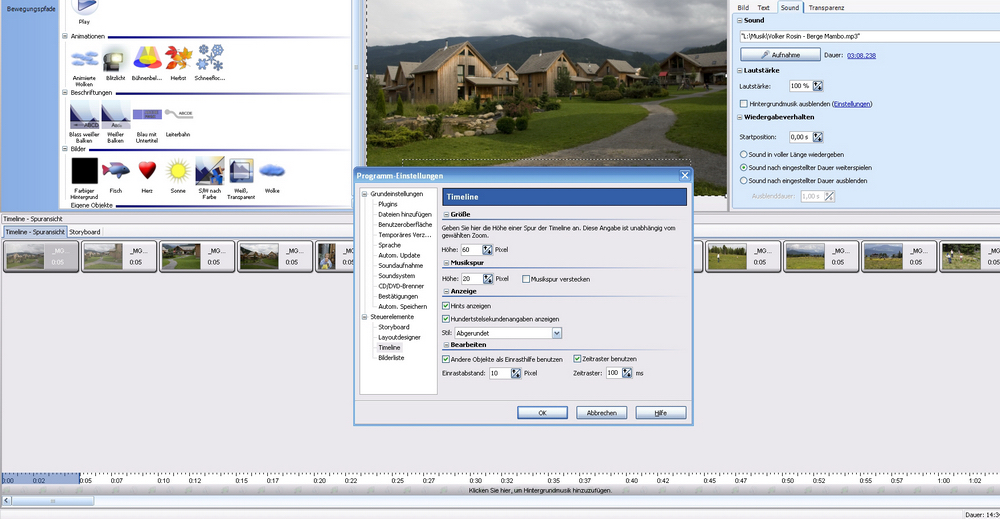Select the Herz heart image object
The image size is (1000, 519).
coord(148,169)
